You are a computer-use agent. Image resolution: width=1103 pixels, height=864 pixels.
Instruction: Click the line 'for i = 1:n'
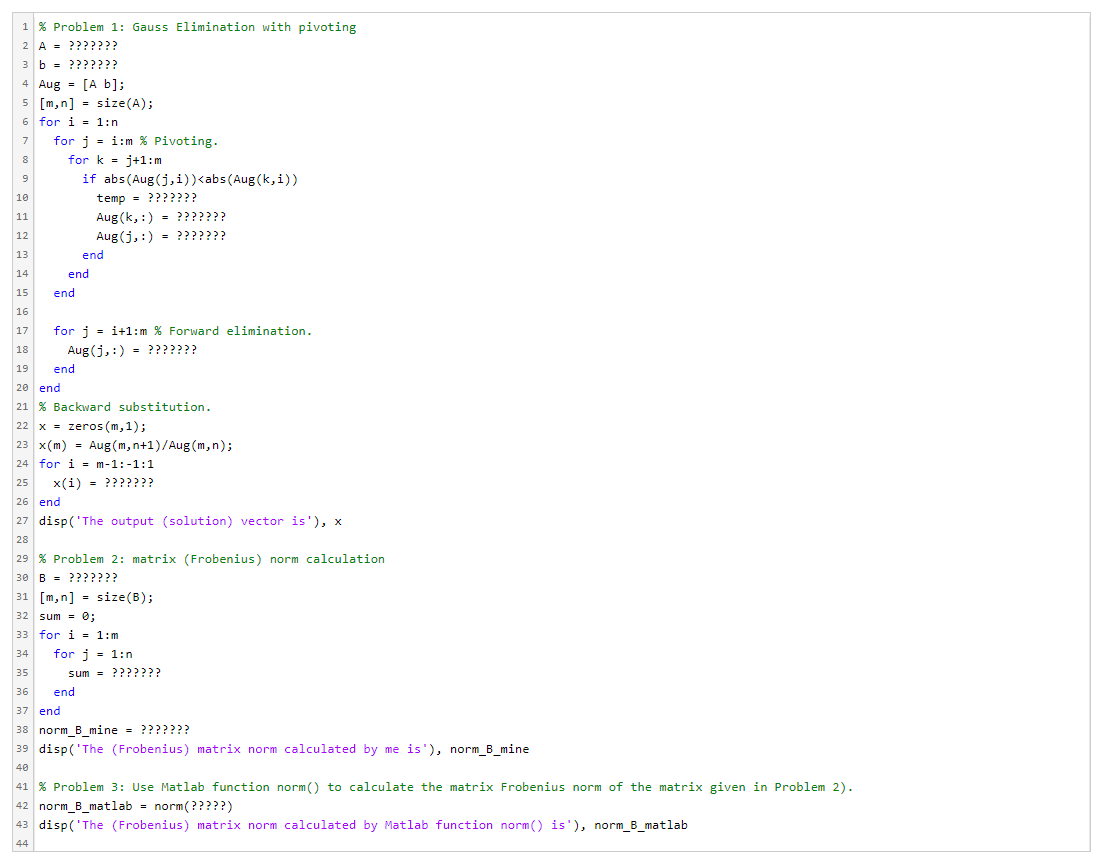coord(78,122)
